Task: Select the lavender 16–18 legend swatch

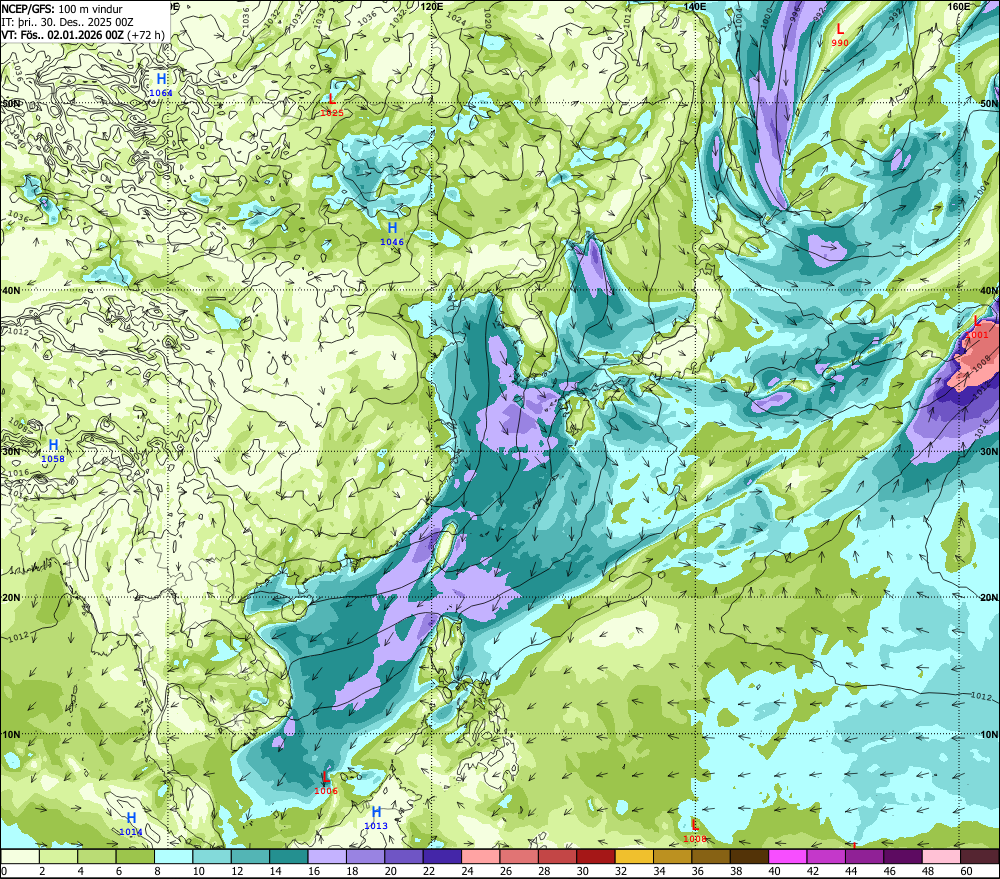Action: pyautogui.click(x=327, y=856)
